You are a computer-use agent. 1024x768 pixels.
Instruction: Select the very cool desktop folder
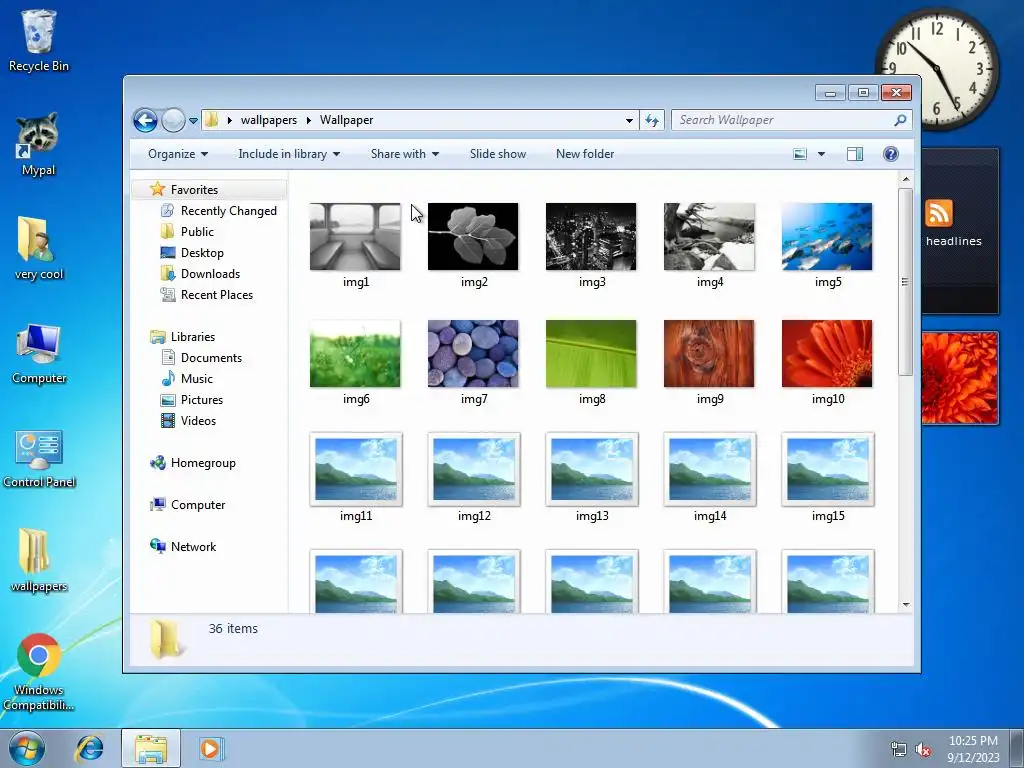[x=39, y=248]
